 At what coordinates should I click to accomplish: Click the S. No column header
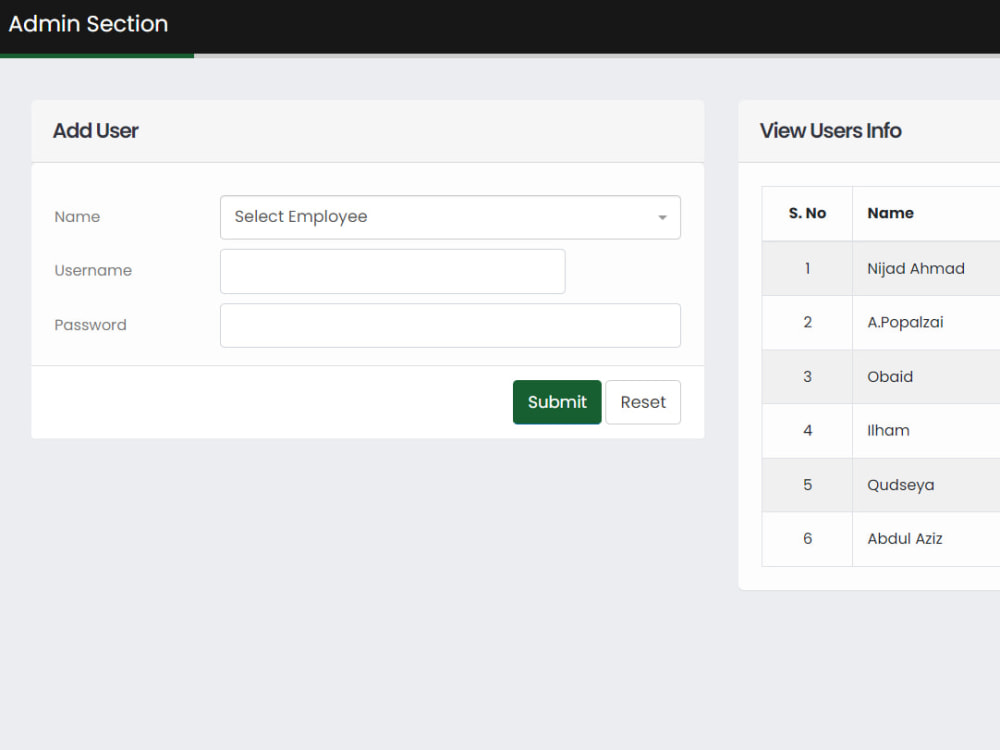click(807, 214)
